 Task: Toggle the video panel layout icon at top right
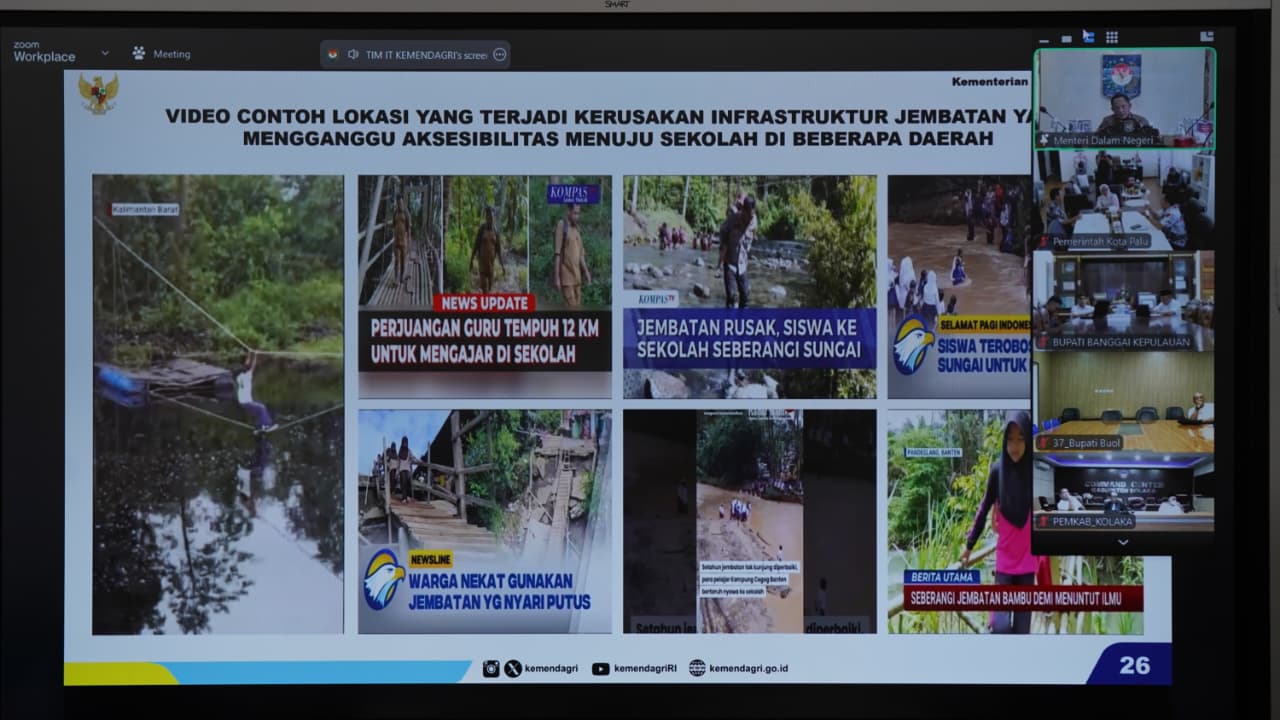[1206, 36]
